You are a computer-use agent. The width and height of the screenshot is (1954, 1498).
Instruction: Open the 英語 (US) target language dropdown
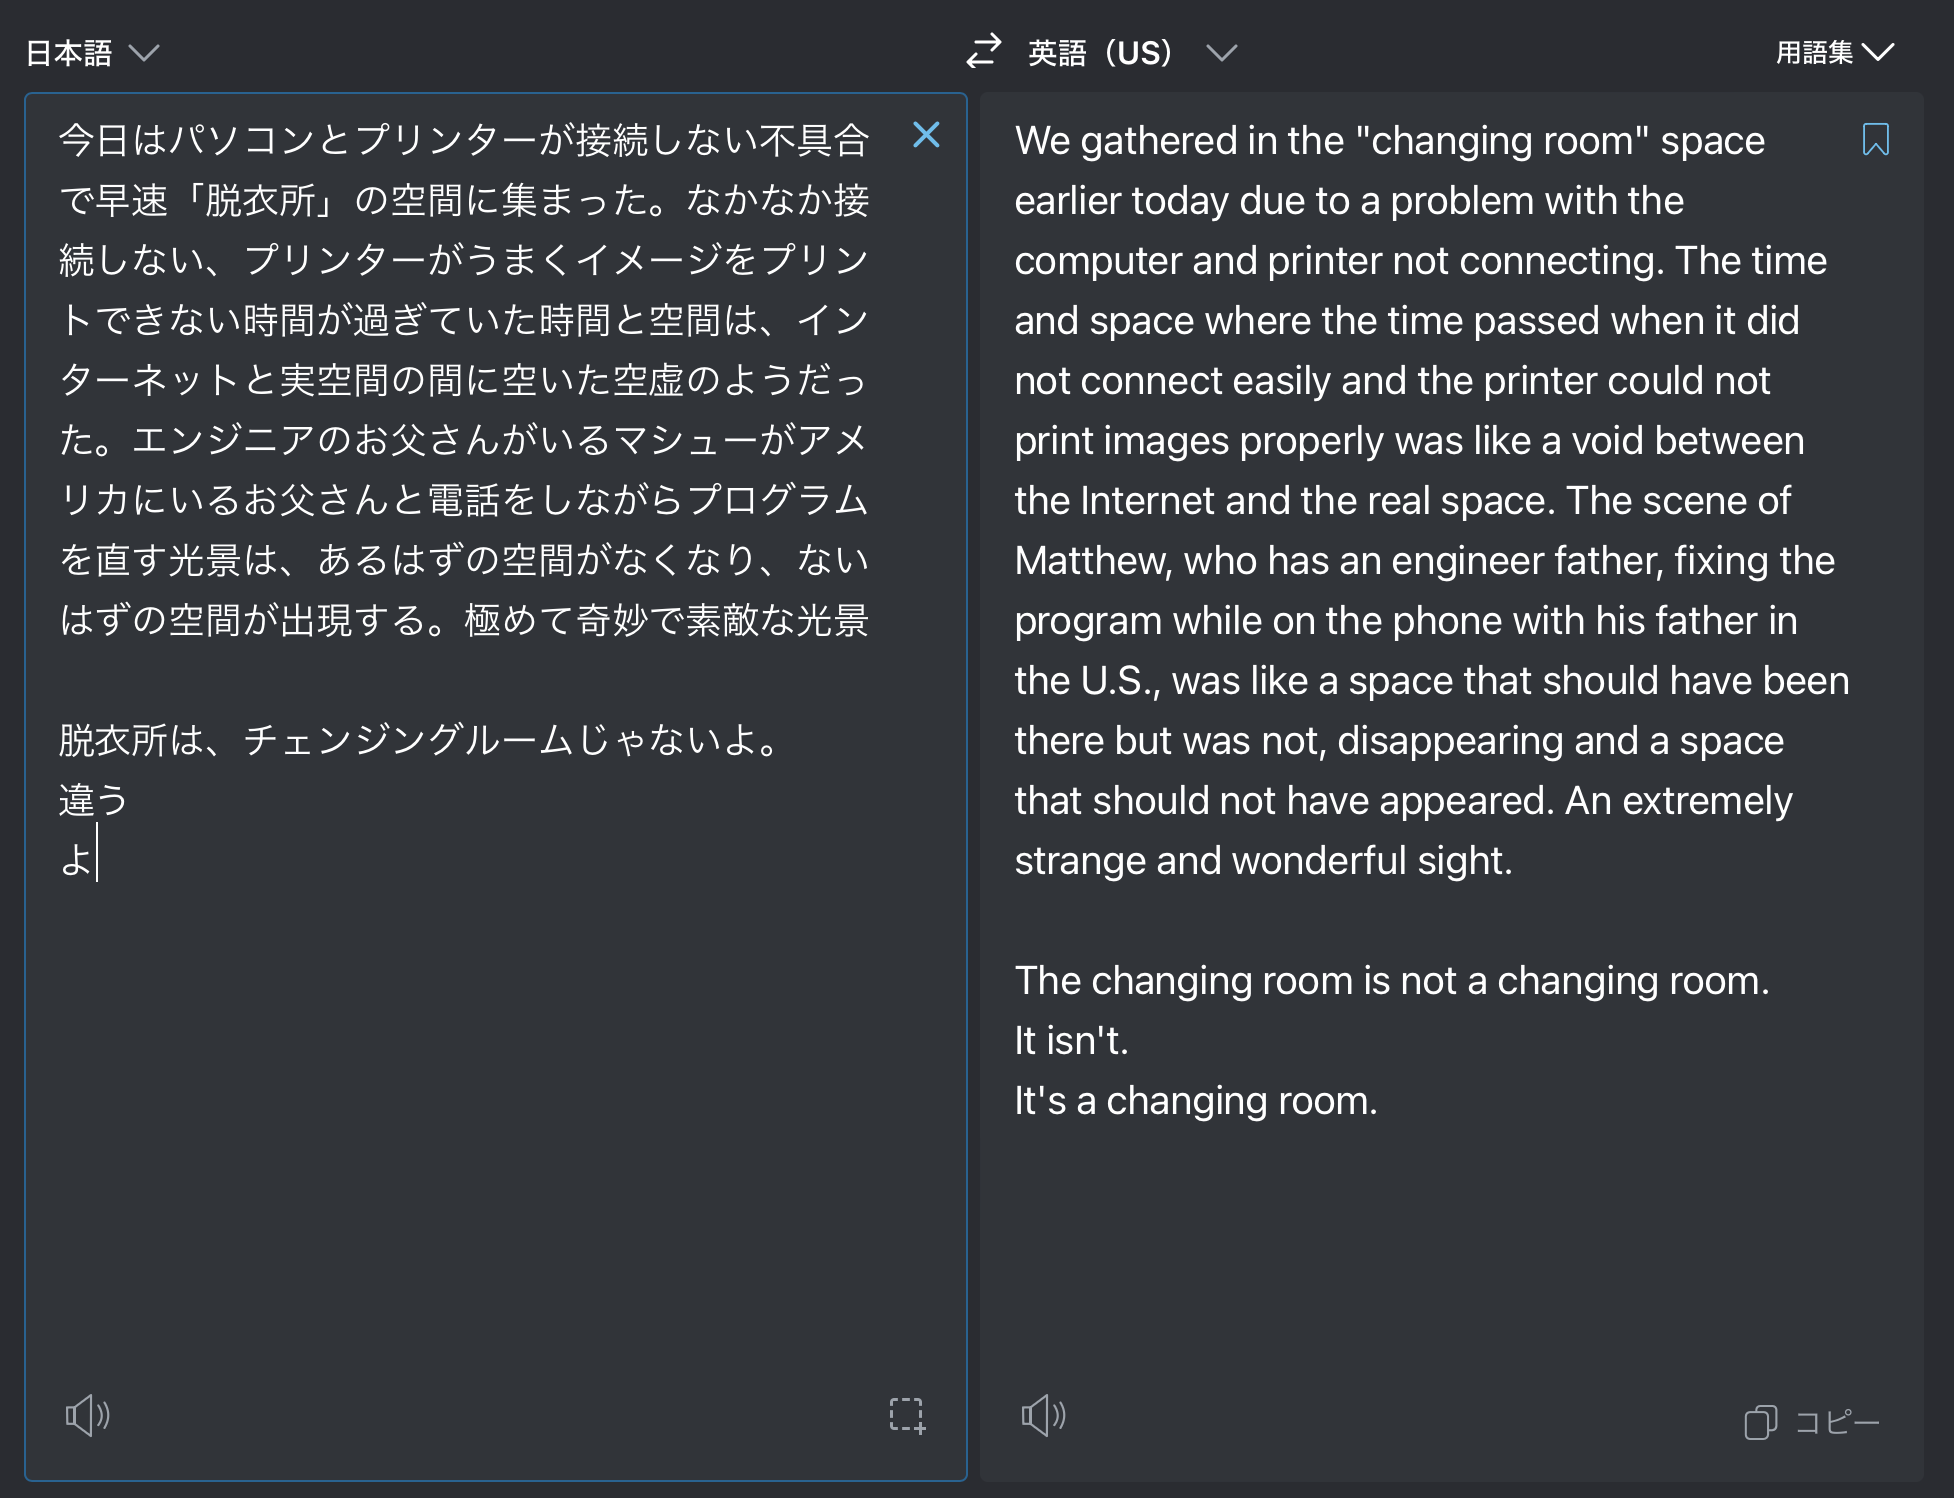(x=1100, y=52)
